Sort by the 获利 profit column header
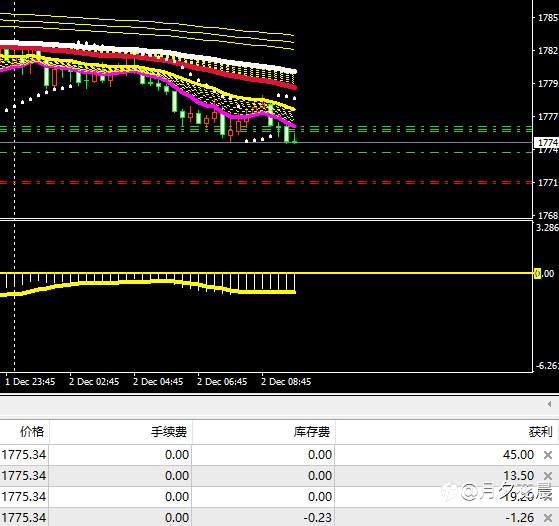 coord(540,432)
